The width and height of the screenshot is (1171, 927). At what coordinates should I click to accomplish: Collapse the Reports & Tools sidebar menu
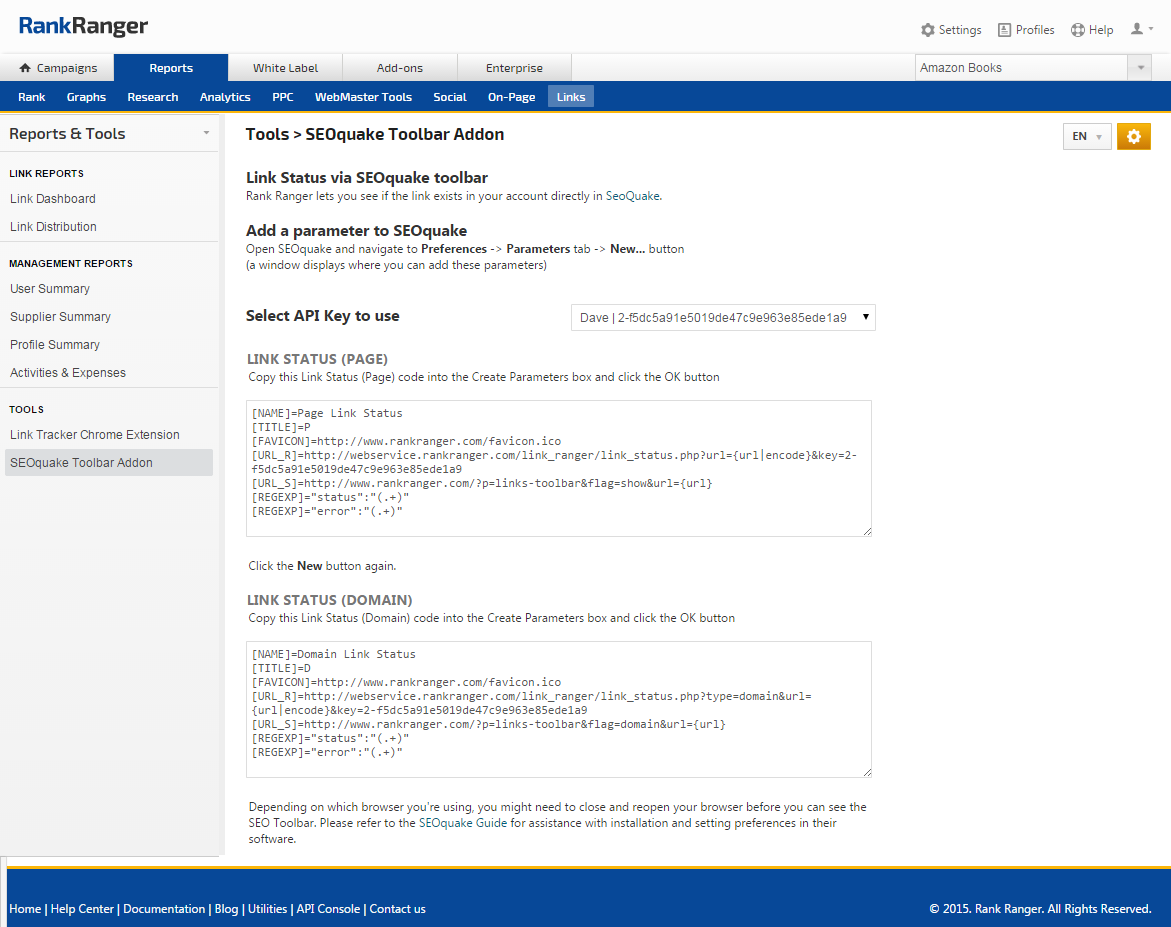(x=206, y=133)
